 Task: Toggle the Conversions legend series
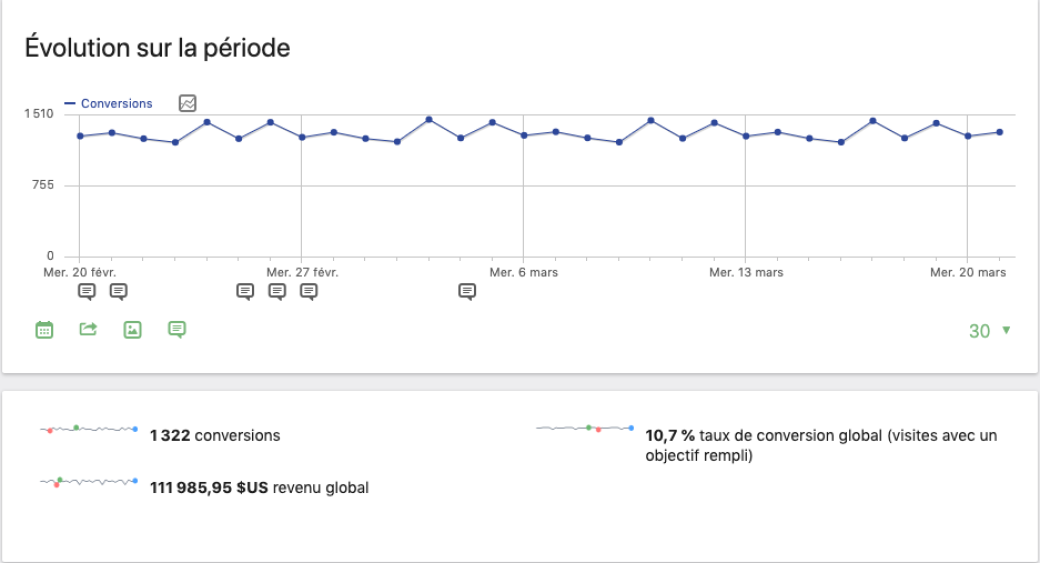[109, 103]
